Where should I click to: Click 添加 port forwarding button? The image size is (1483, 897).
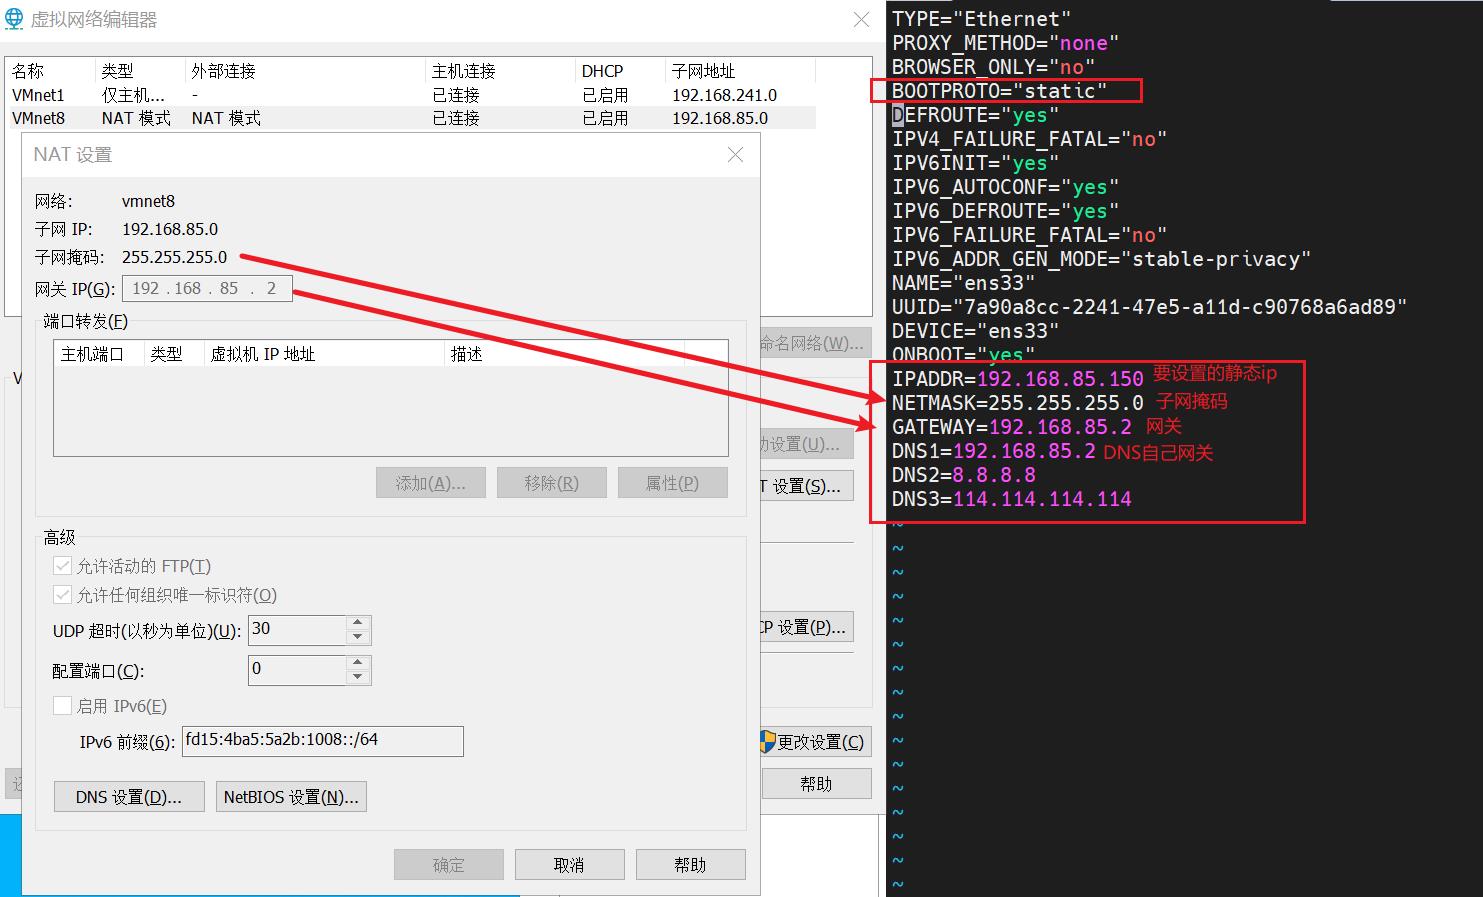(x=431, y=483)
